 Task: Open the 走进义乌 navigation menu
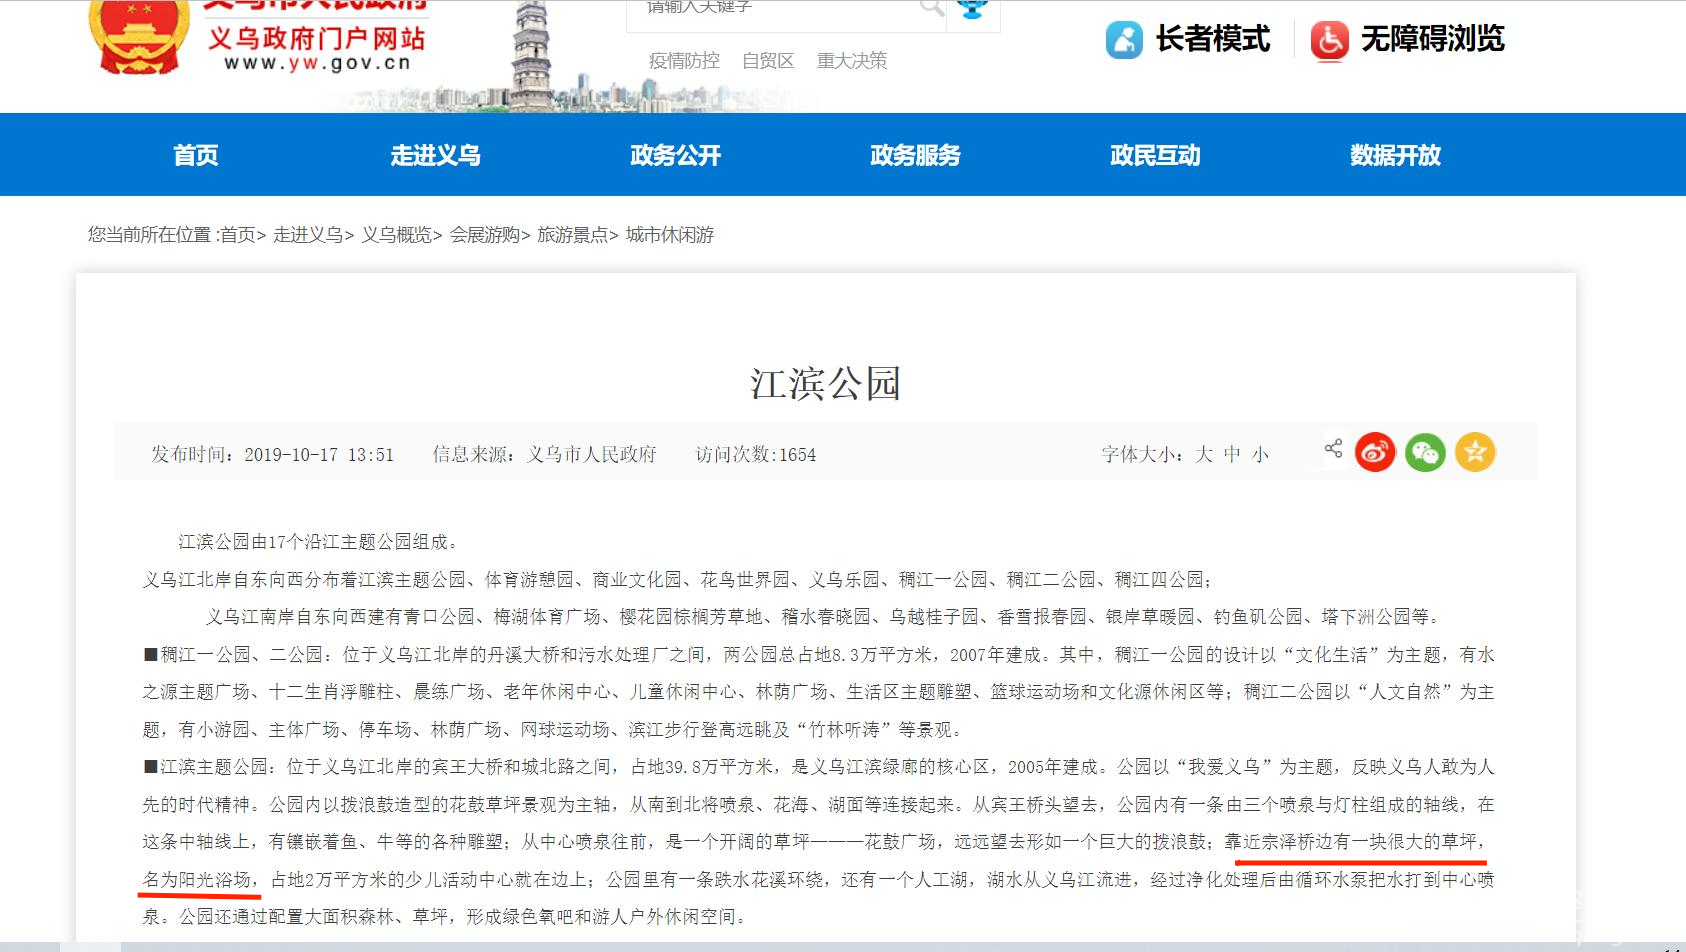[435, 155]
